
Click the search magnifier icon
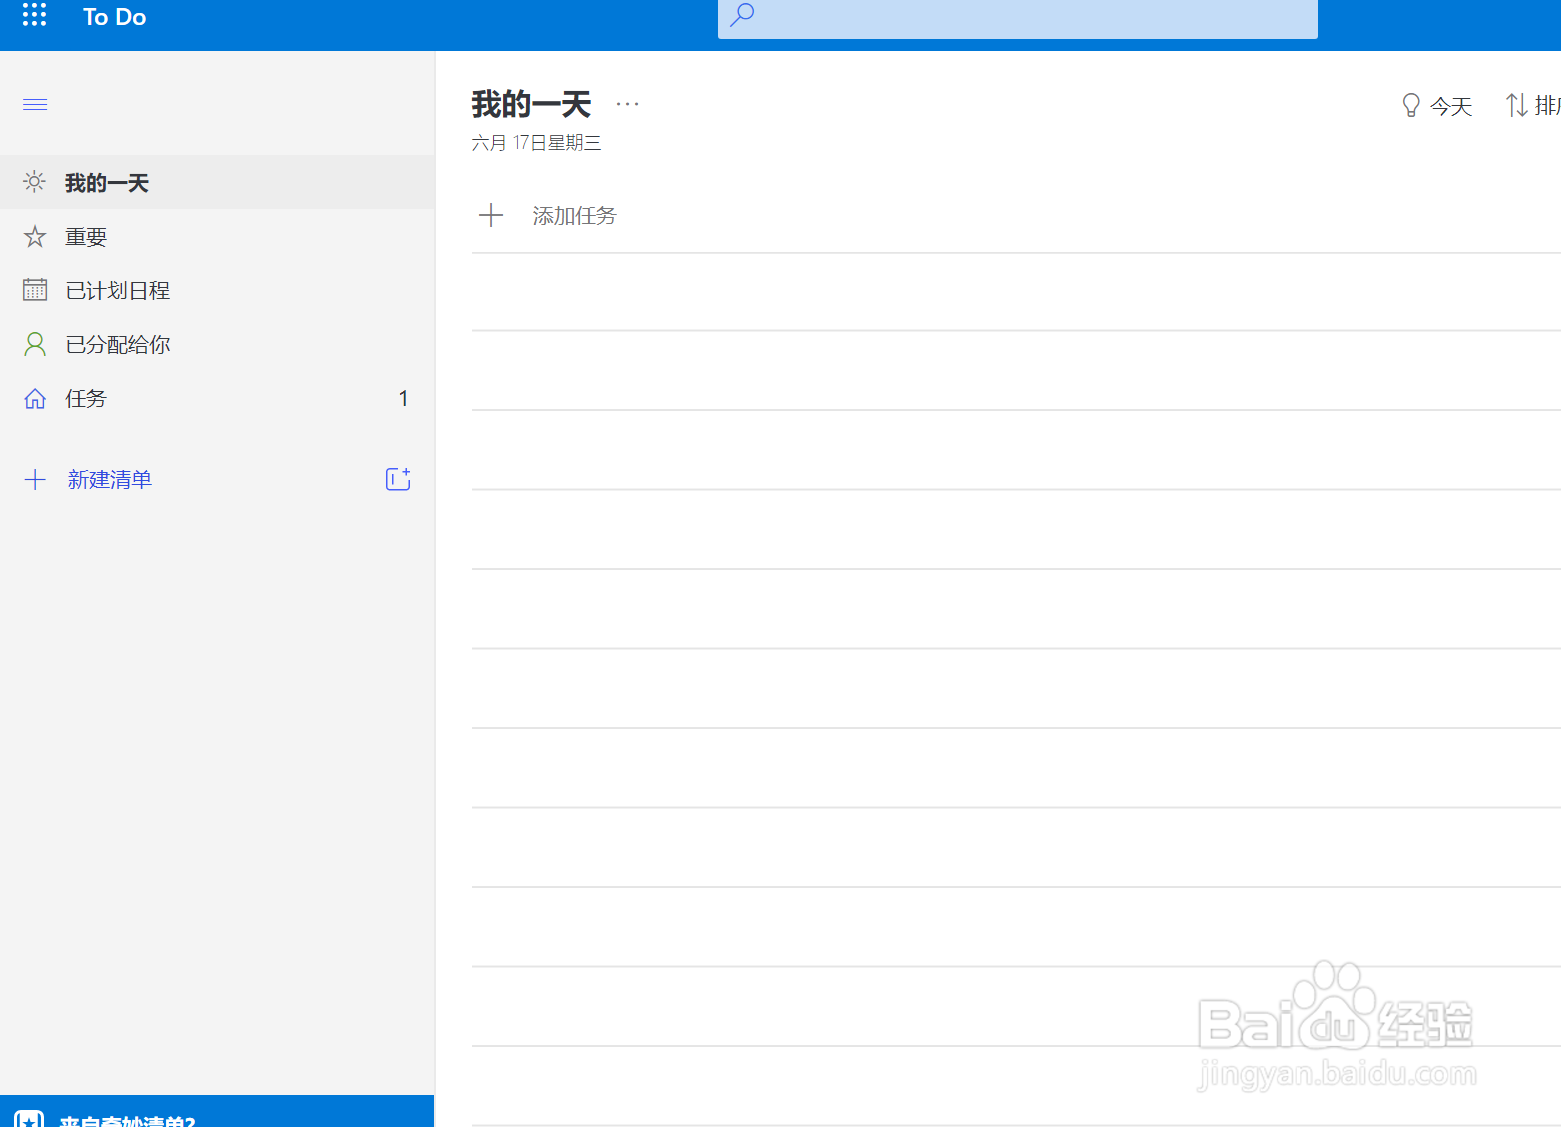[x=742, y=15]
